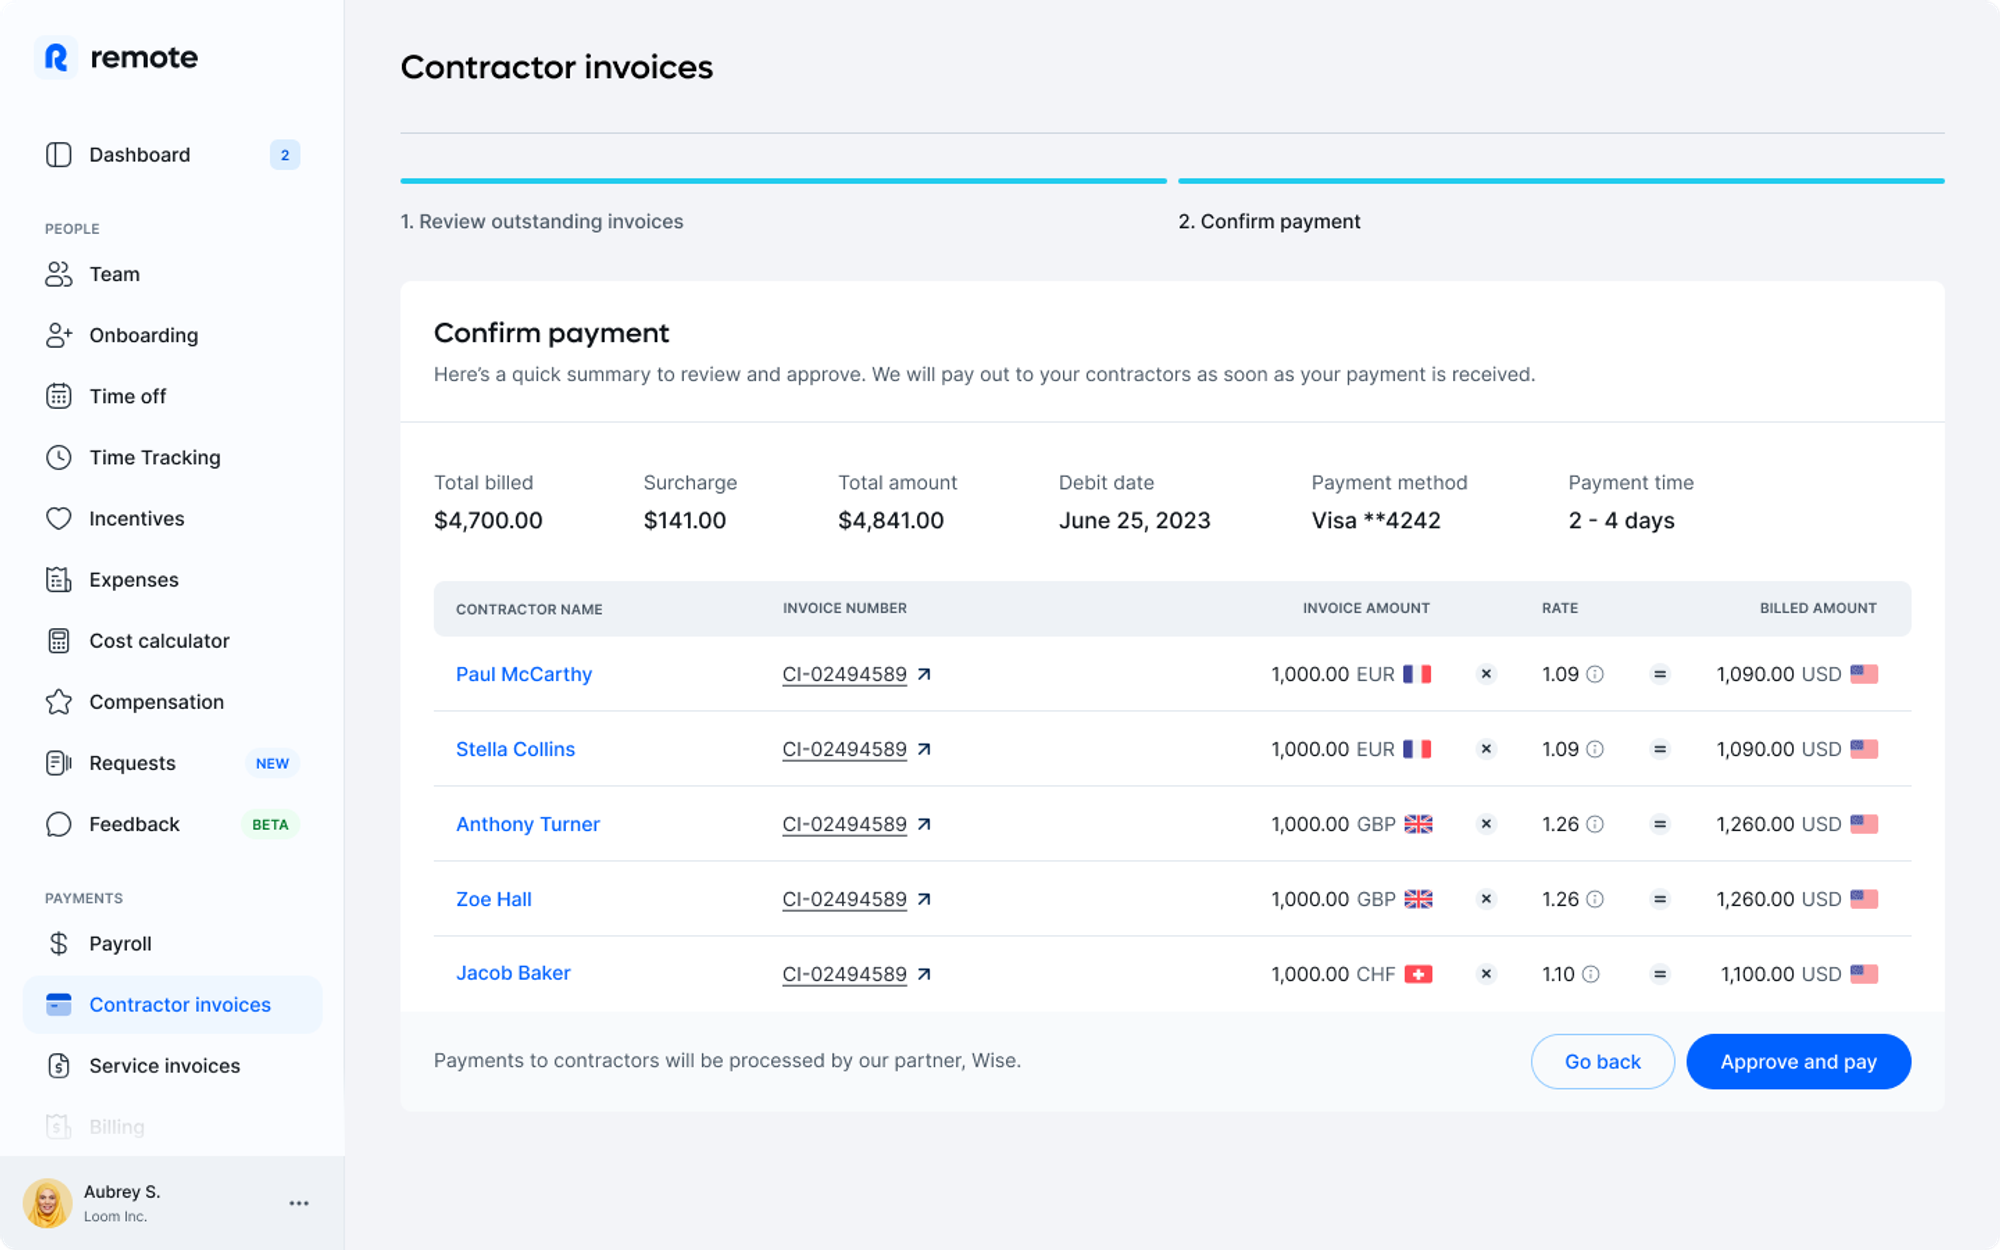Select the Time off calendar icon
Viewport: 2000px width, 1250px height.
pyautogui.click(x=58, y=396)
